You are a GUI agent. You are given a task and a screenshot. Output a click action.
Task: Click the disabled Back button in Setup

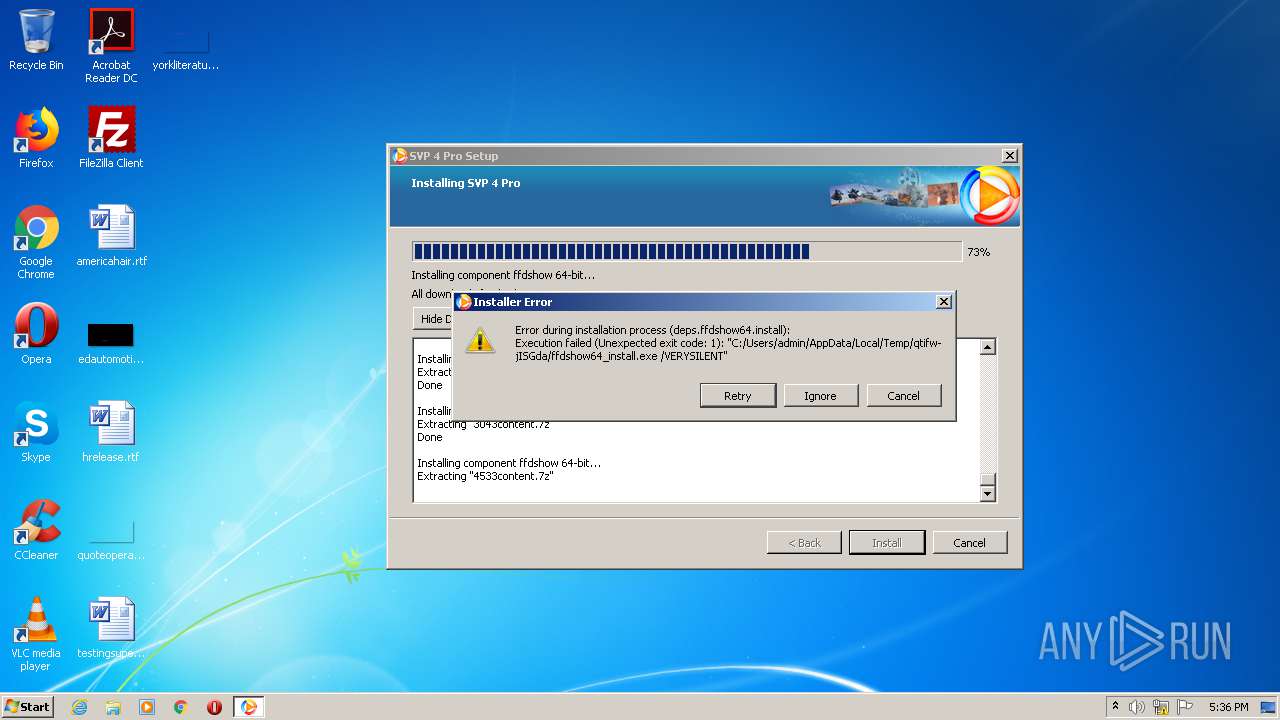coord(804,543)
